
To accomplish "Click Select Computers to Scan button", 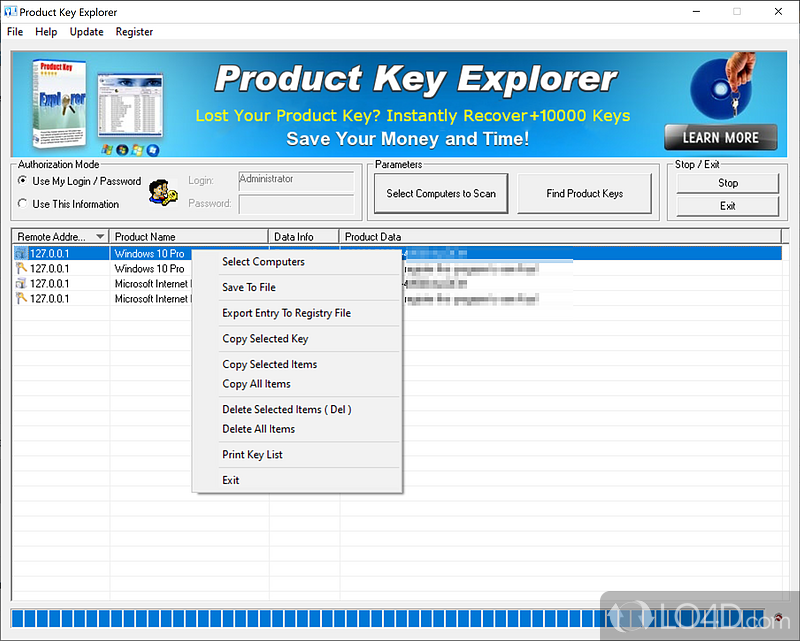I will pos(441,193).
